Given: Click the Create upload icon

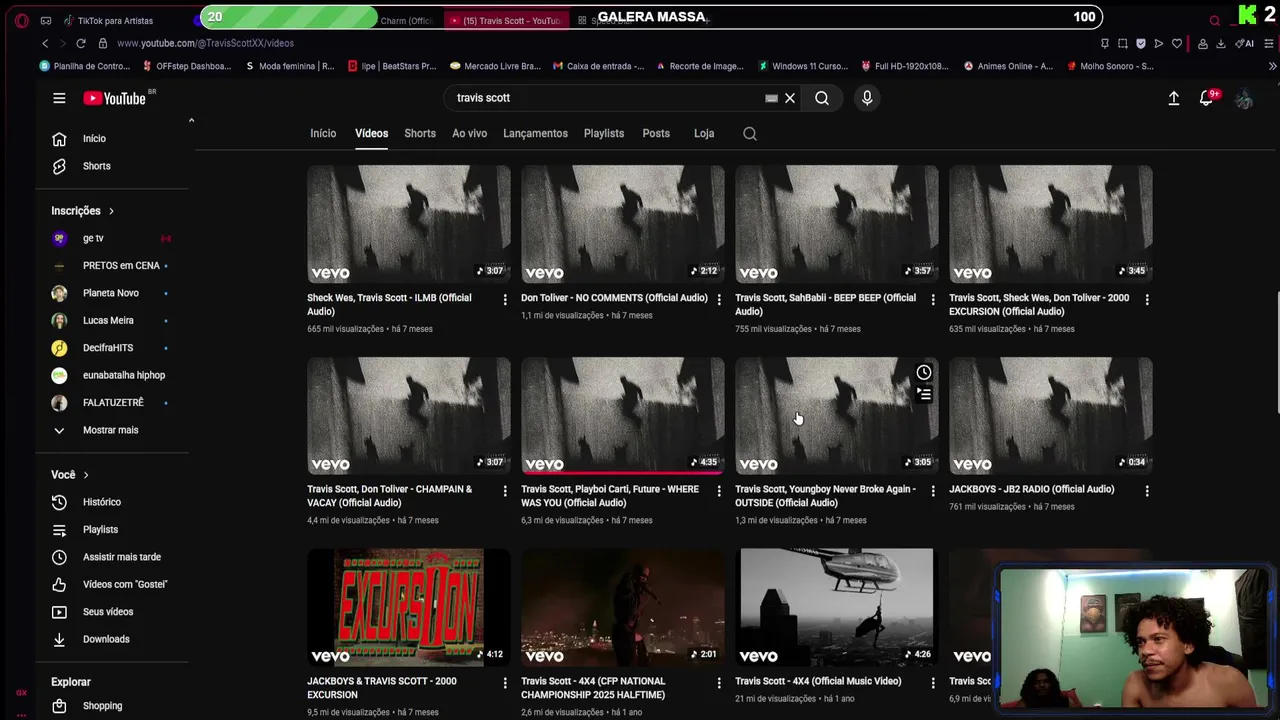Looking at the screenshot, I should [1174, 98].
